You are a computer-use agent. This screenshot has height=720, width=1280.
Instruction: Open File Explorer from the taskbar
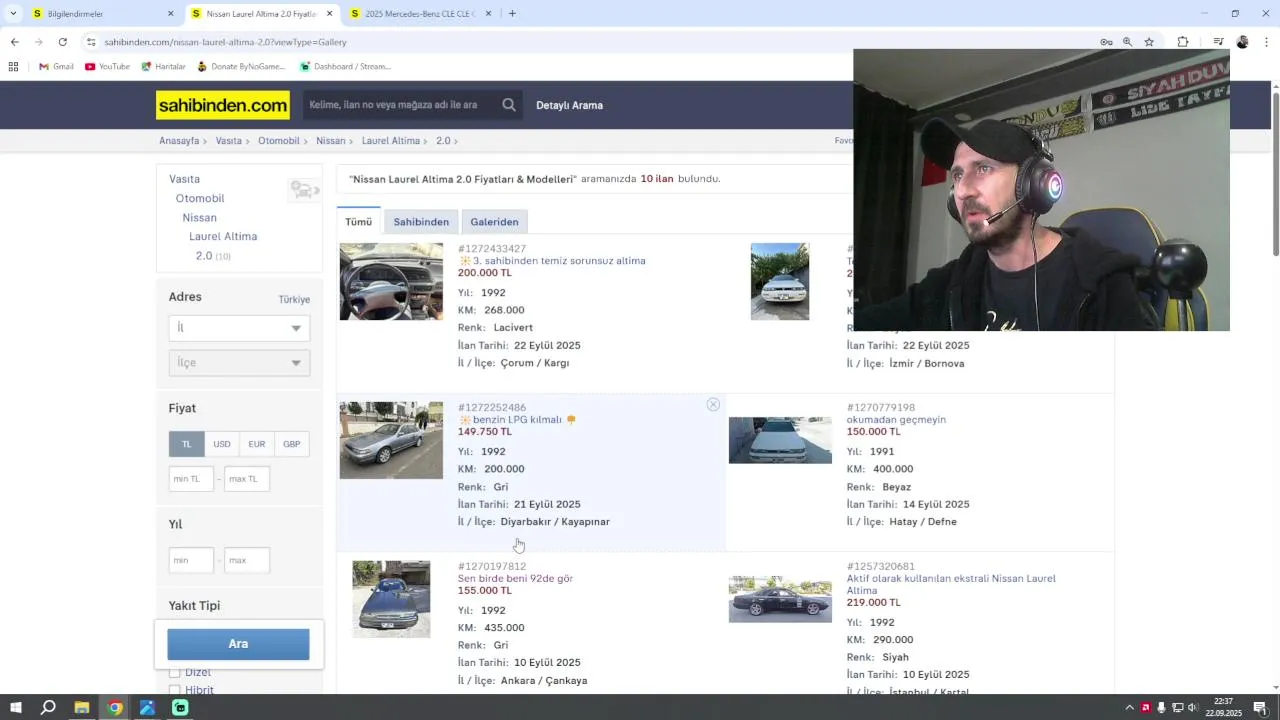coord(82,708)
